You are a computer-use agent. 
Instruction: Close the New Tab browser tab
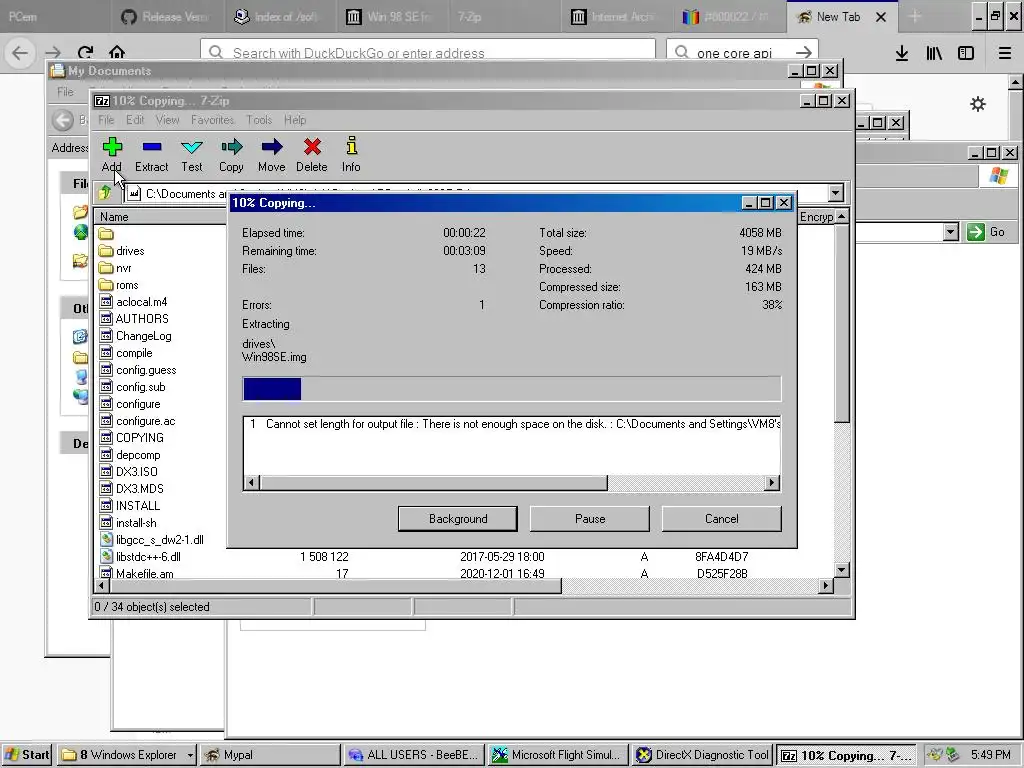click(881, 17)
